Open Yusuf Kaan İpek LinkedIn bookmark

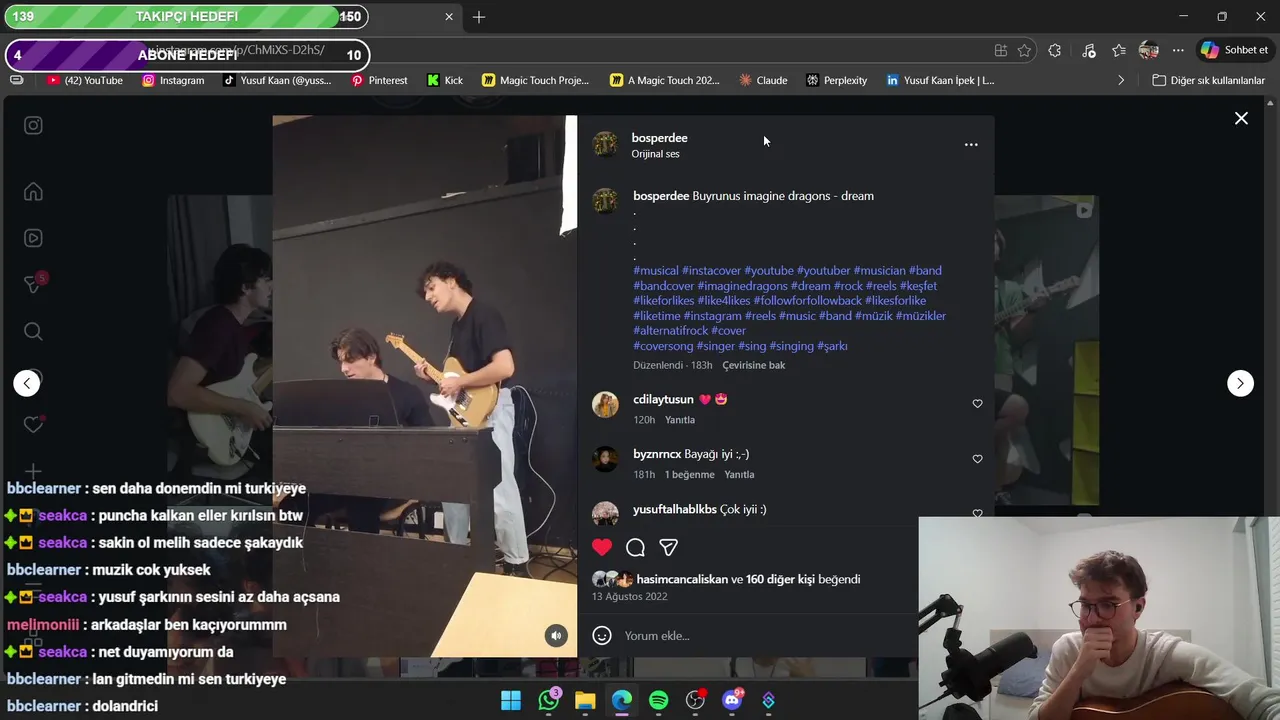(x=940, y=80)
